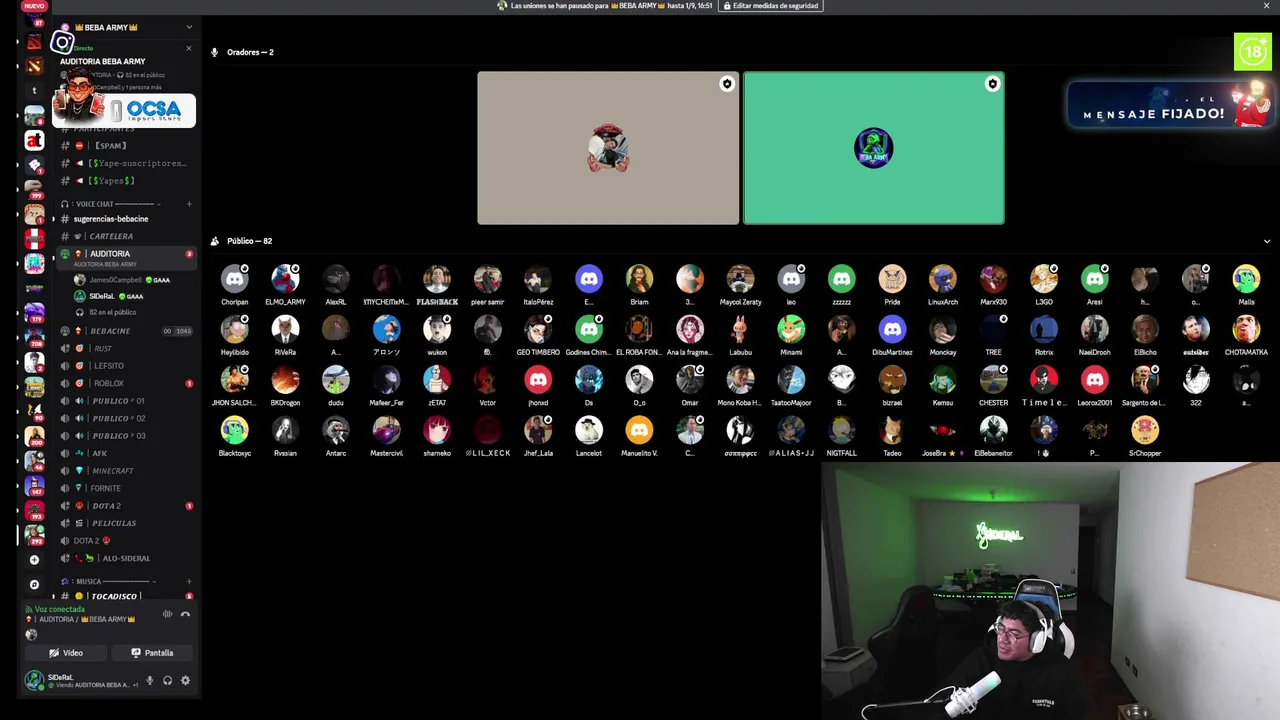This screenshot has height=720, width=1280.
Task: Join the PELICULAS voice channel
Action: [x=124, y=523]
